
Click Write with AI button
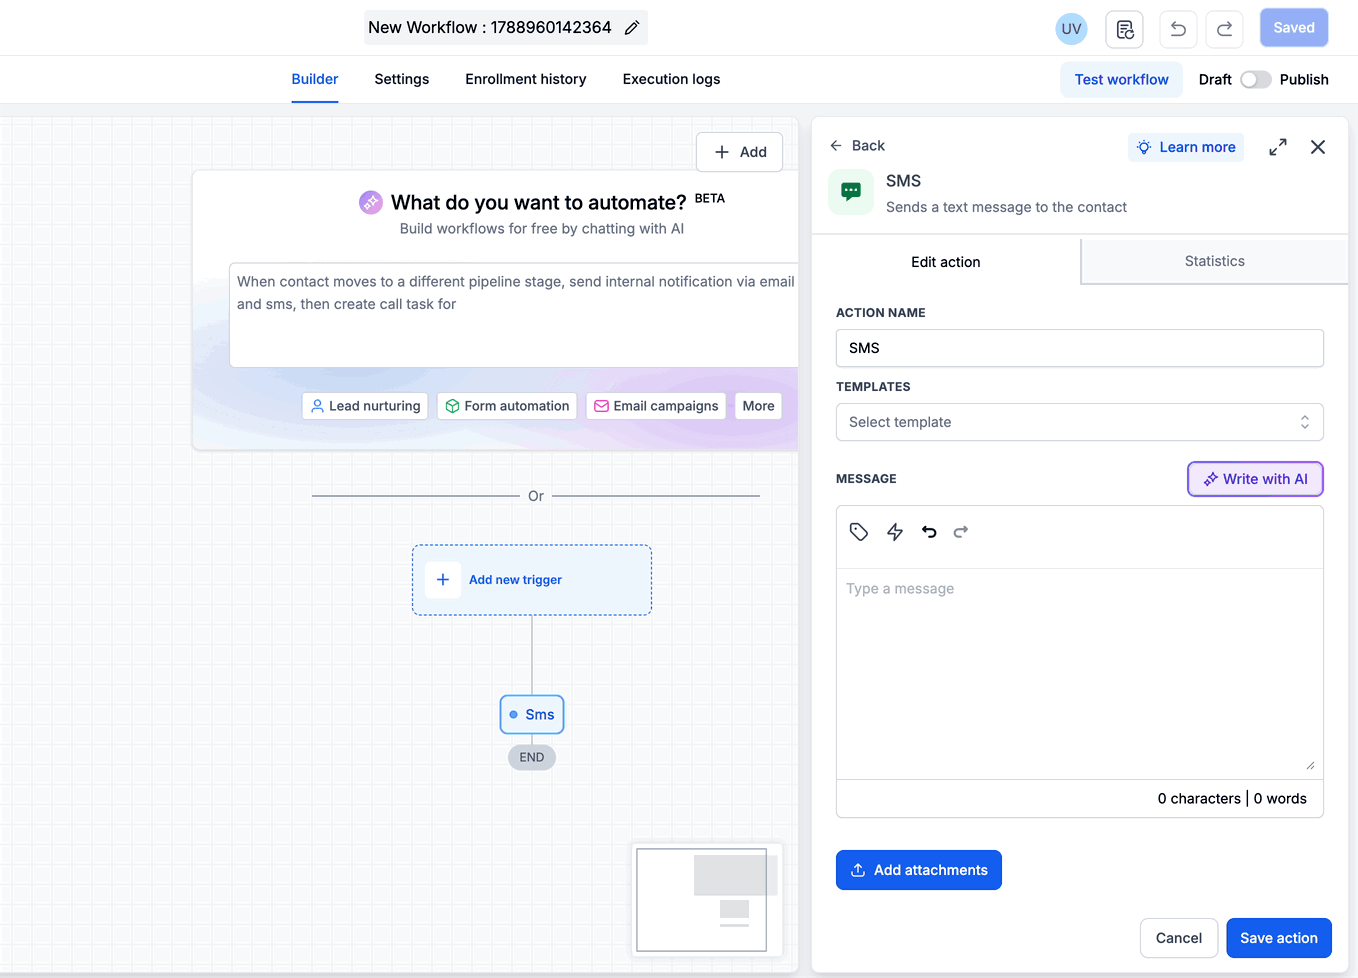click(x=1255, y=479)
